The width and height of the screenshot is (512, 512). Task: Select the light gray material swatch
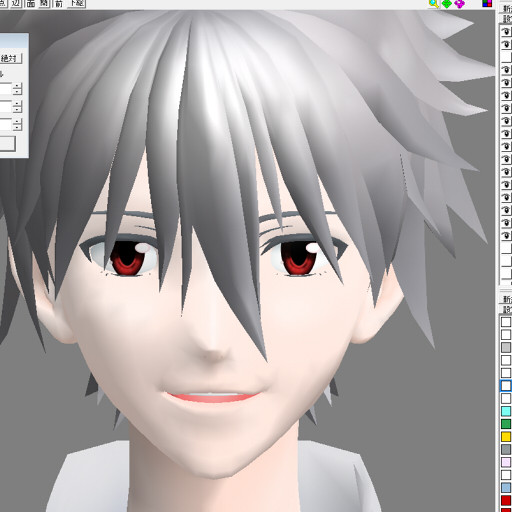pos(506,347)
